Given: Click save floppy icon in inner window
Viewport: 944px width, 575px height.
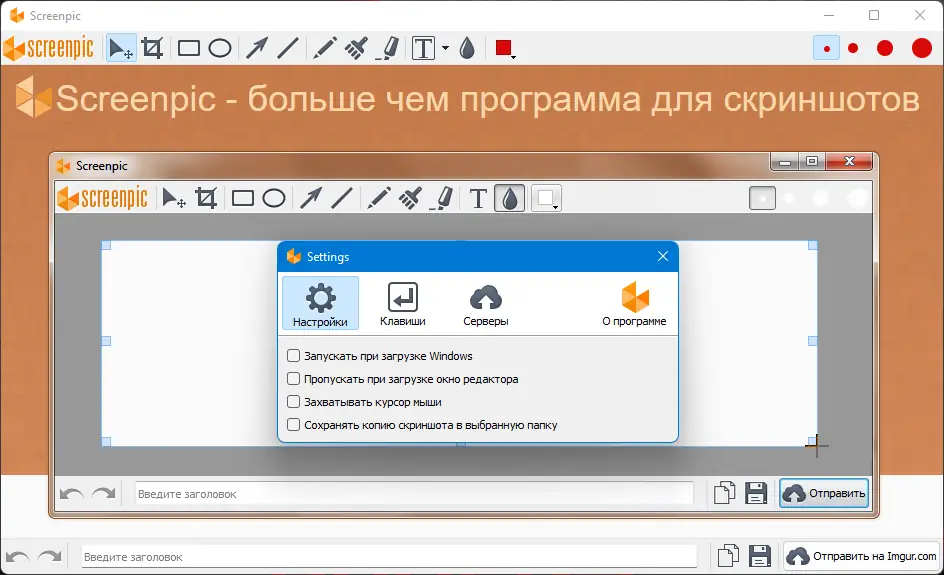Looking at the screenshot, I should tap(756, 493).
